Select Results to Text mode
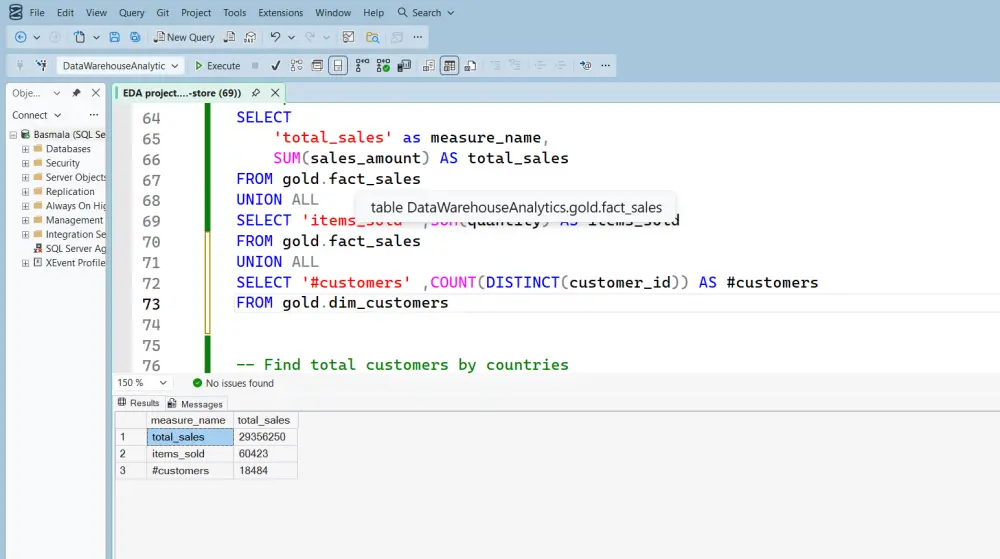The width and height of the screenshot is (1000, 559). tap(429, 66)
